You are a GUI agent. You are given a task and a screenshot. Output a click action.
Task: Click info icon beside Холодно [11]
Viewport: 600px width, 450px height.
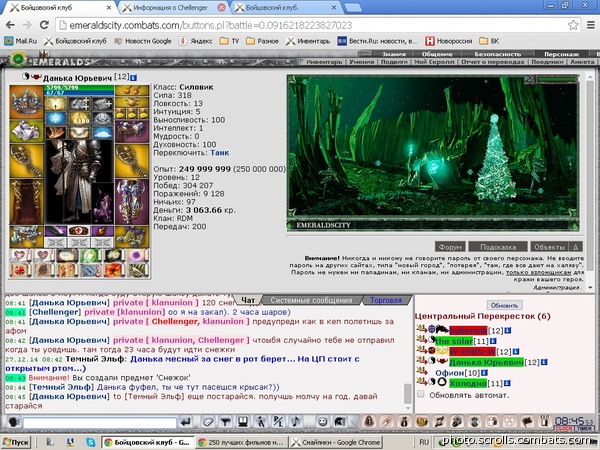pyautogui.click(x=507, y=383)
